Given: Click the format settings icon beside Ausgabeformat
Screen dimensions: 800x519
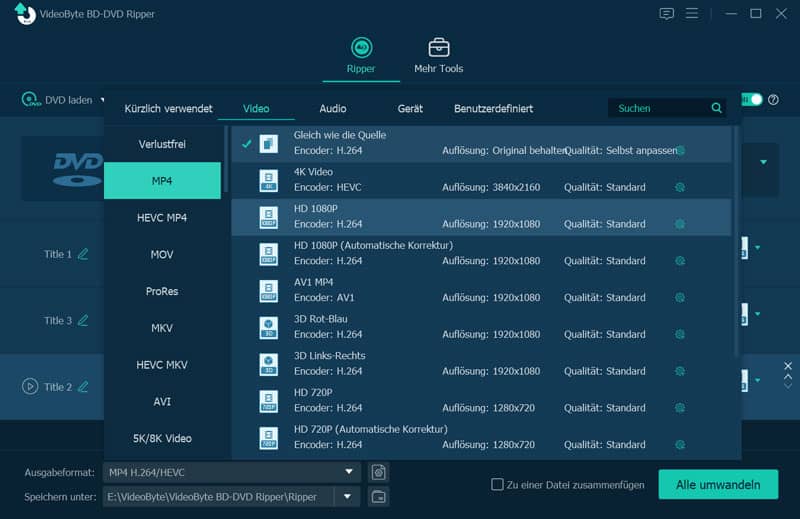Looking at the screenshot, I should [x=378, y=472].
